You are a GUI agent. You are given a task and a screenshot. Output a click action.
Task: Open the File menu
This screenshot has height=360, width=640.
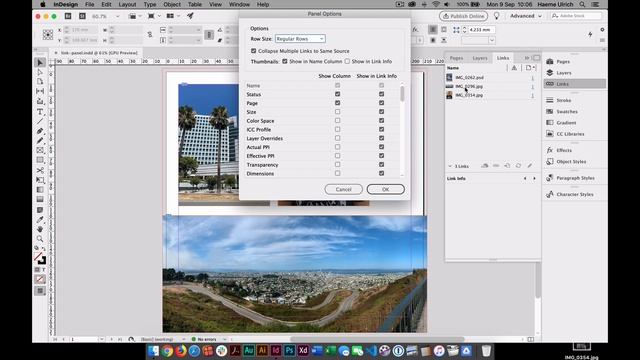(89, 4)
